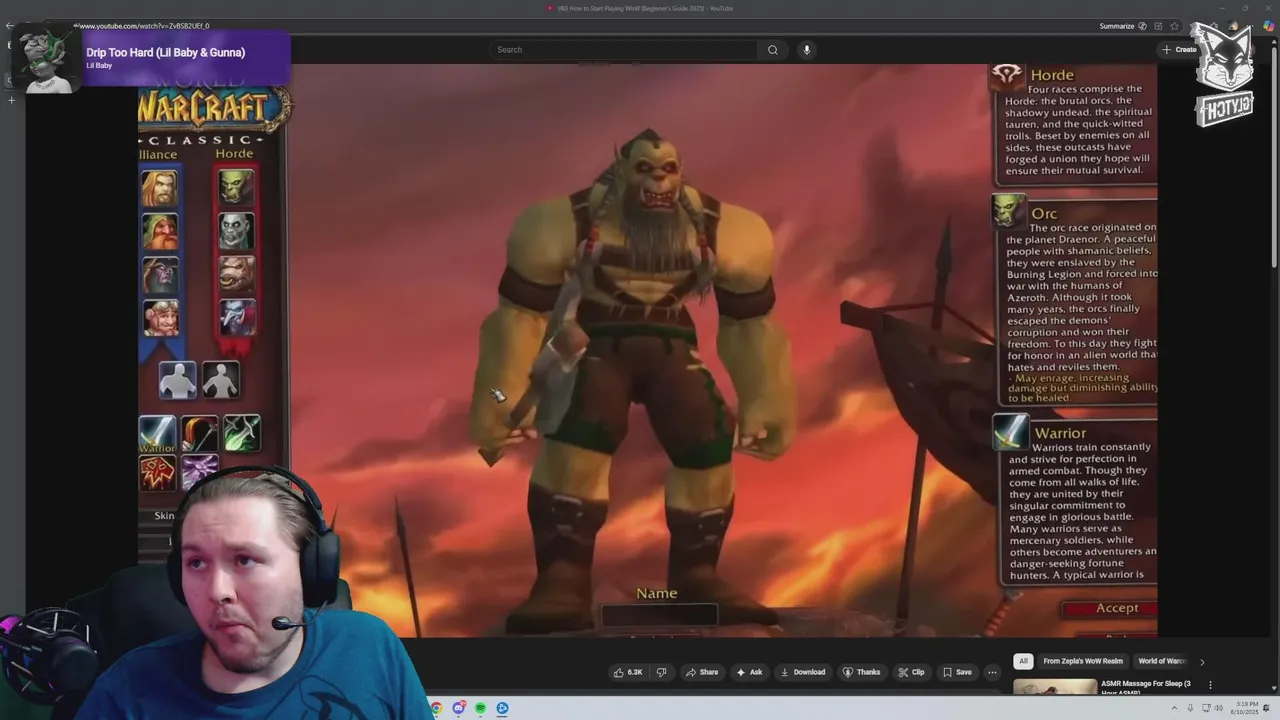Viewport: 1280px width, 720px height.
Task: Open the YouTube Create button
Action: point(1179,50)
